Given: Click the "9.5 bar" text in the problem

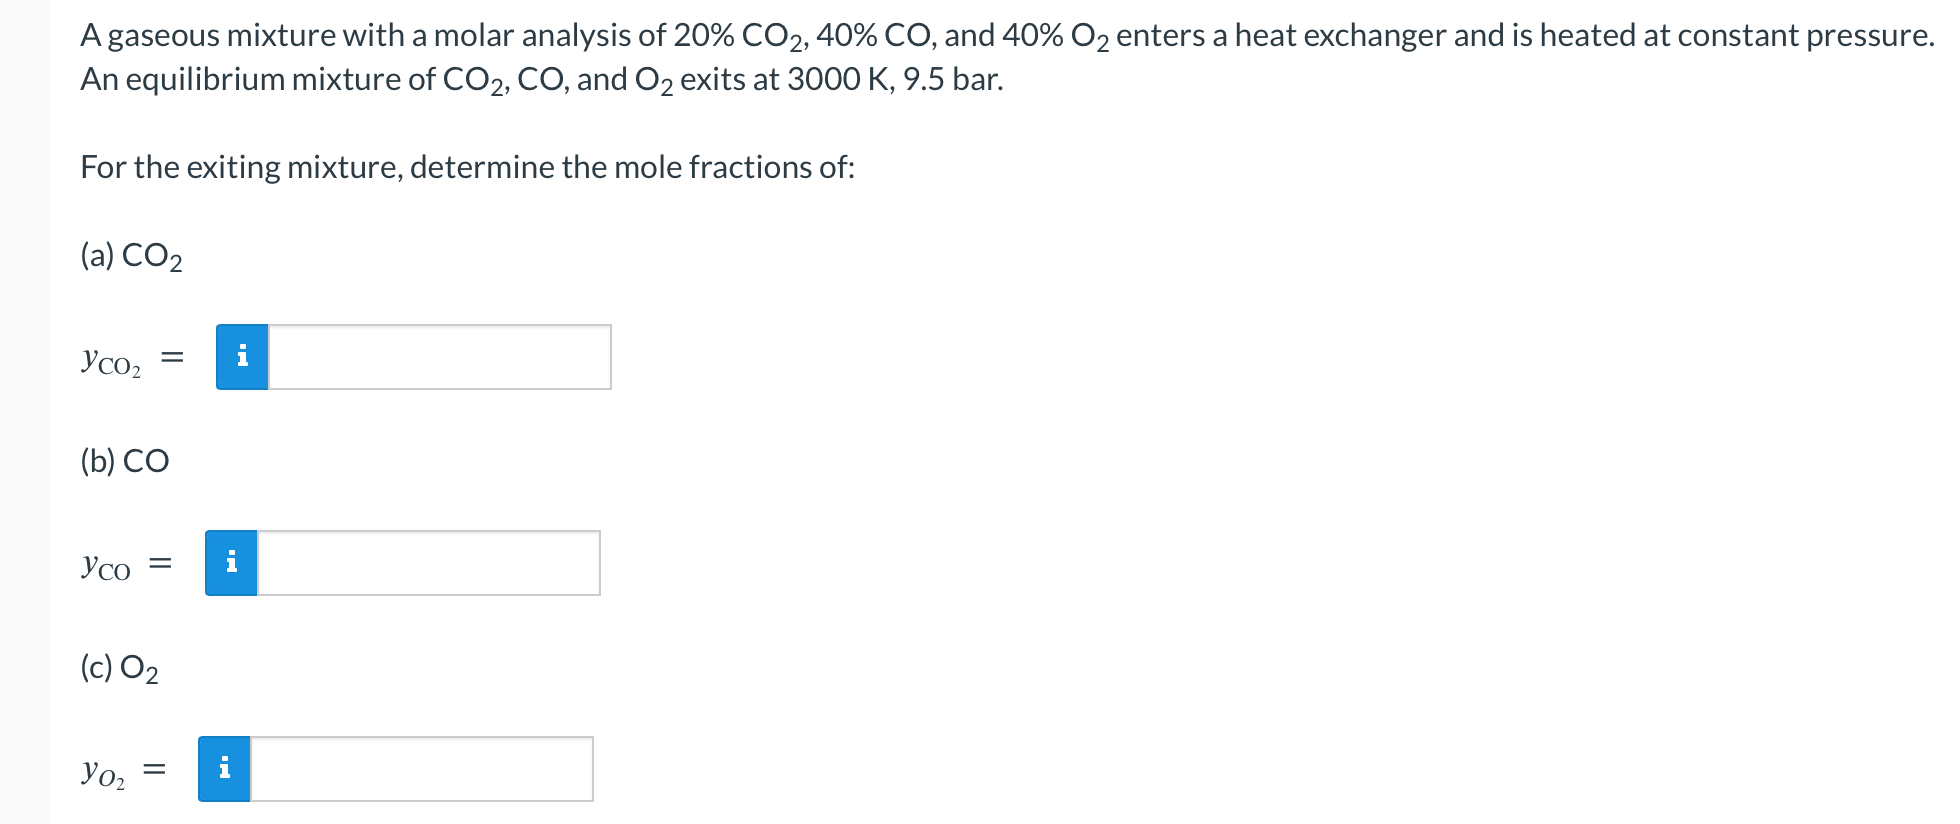Looking at the screenshot, I should (952, 80).
